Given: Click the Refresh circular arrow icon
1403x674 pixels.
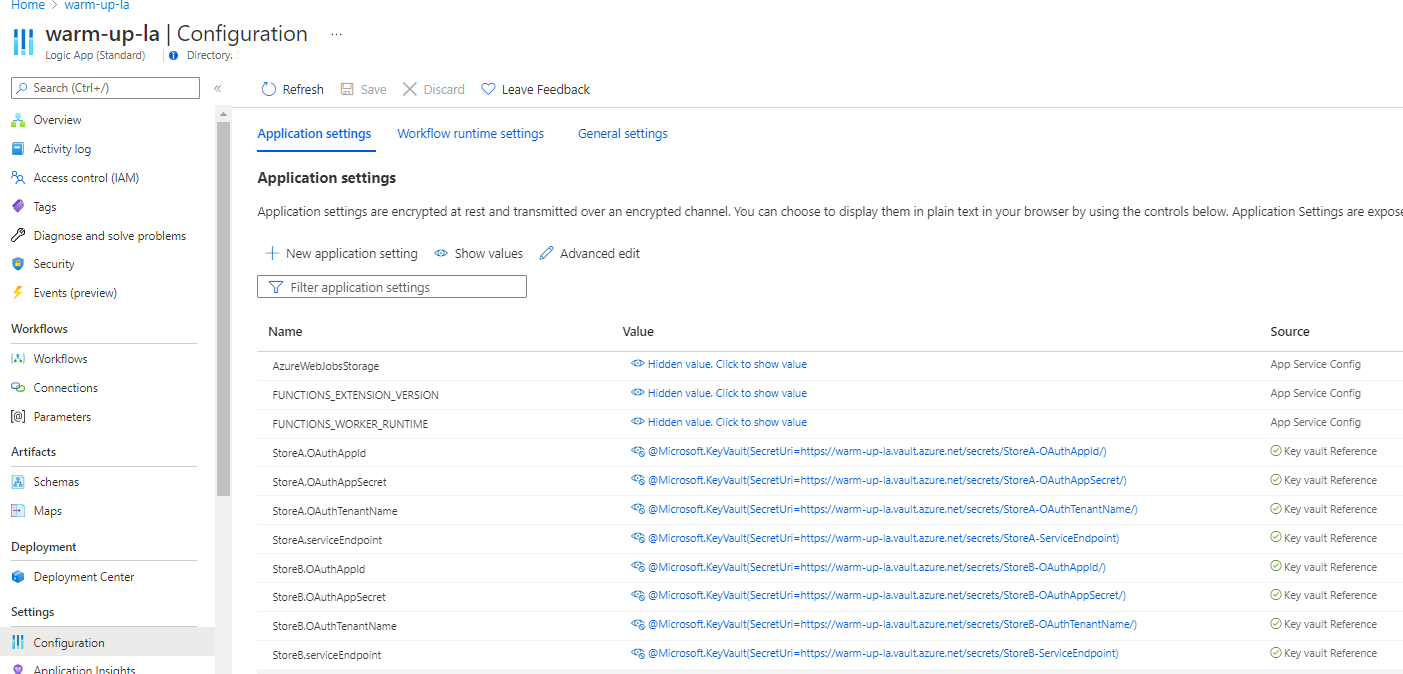Looking at the screenshot, I should tap(268, 89).
